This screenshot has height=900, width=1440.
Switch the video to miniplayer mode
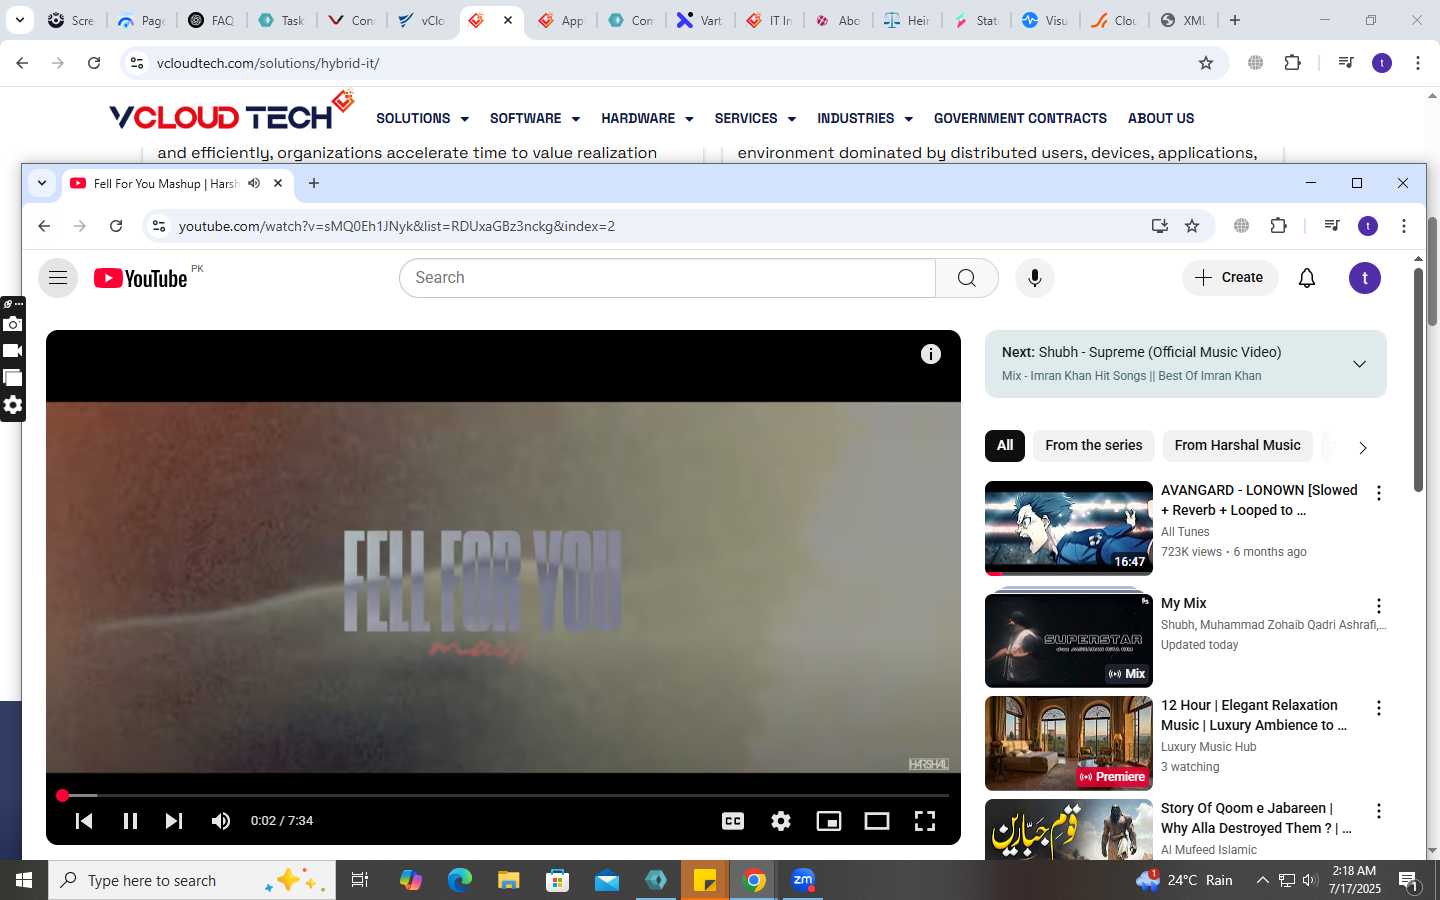point(829,821)
